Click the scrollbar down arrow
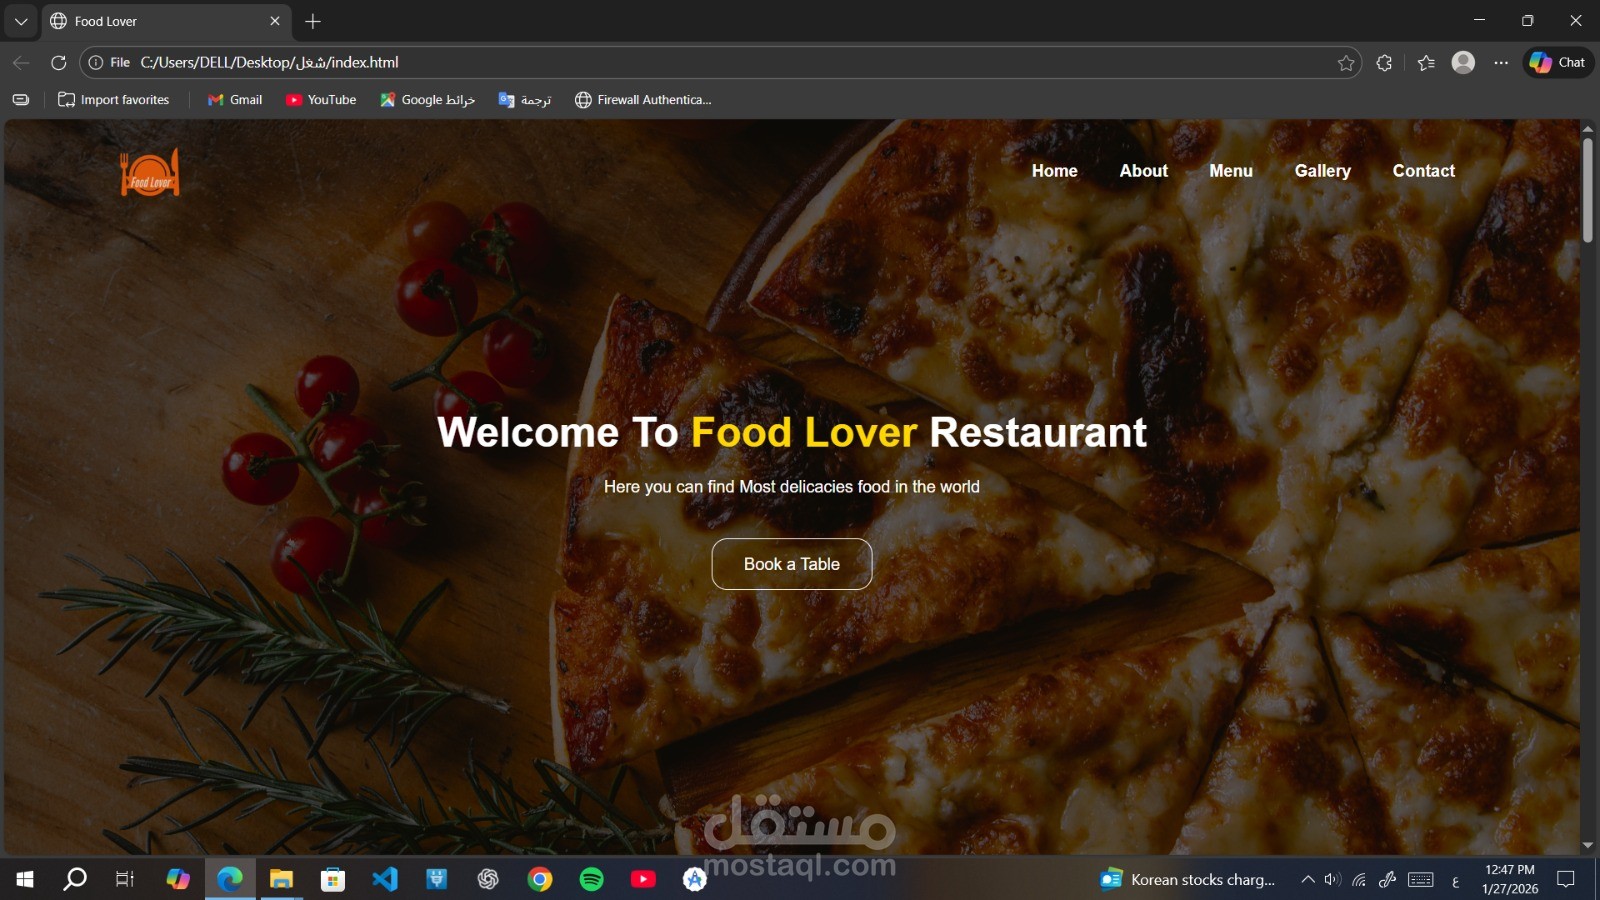 1588,846
